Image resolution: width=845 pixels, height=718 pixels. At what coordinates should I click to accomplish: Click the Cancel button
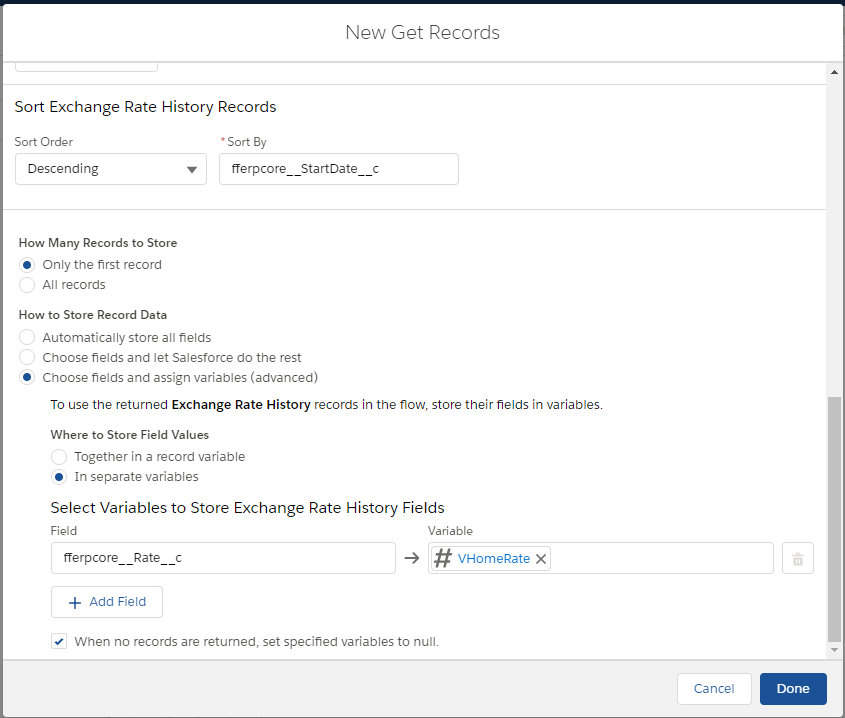pyautogui.click(x=714, y=689)
